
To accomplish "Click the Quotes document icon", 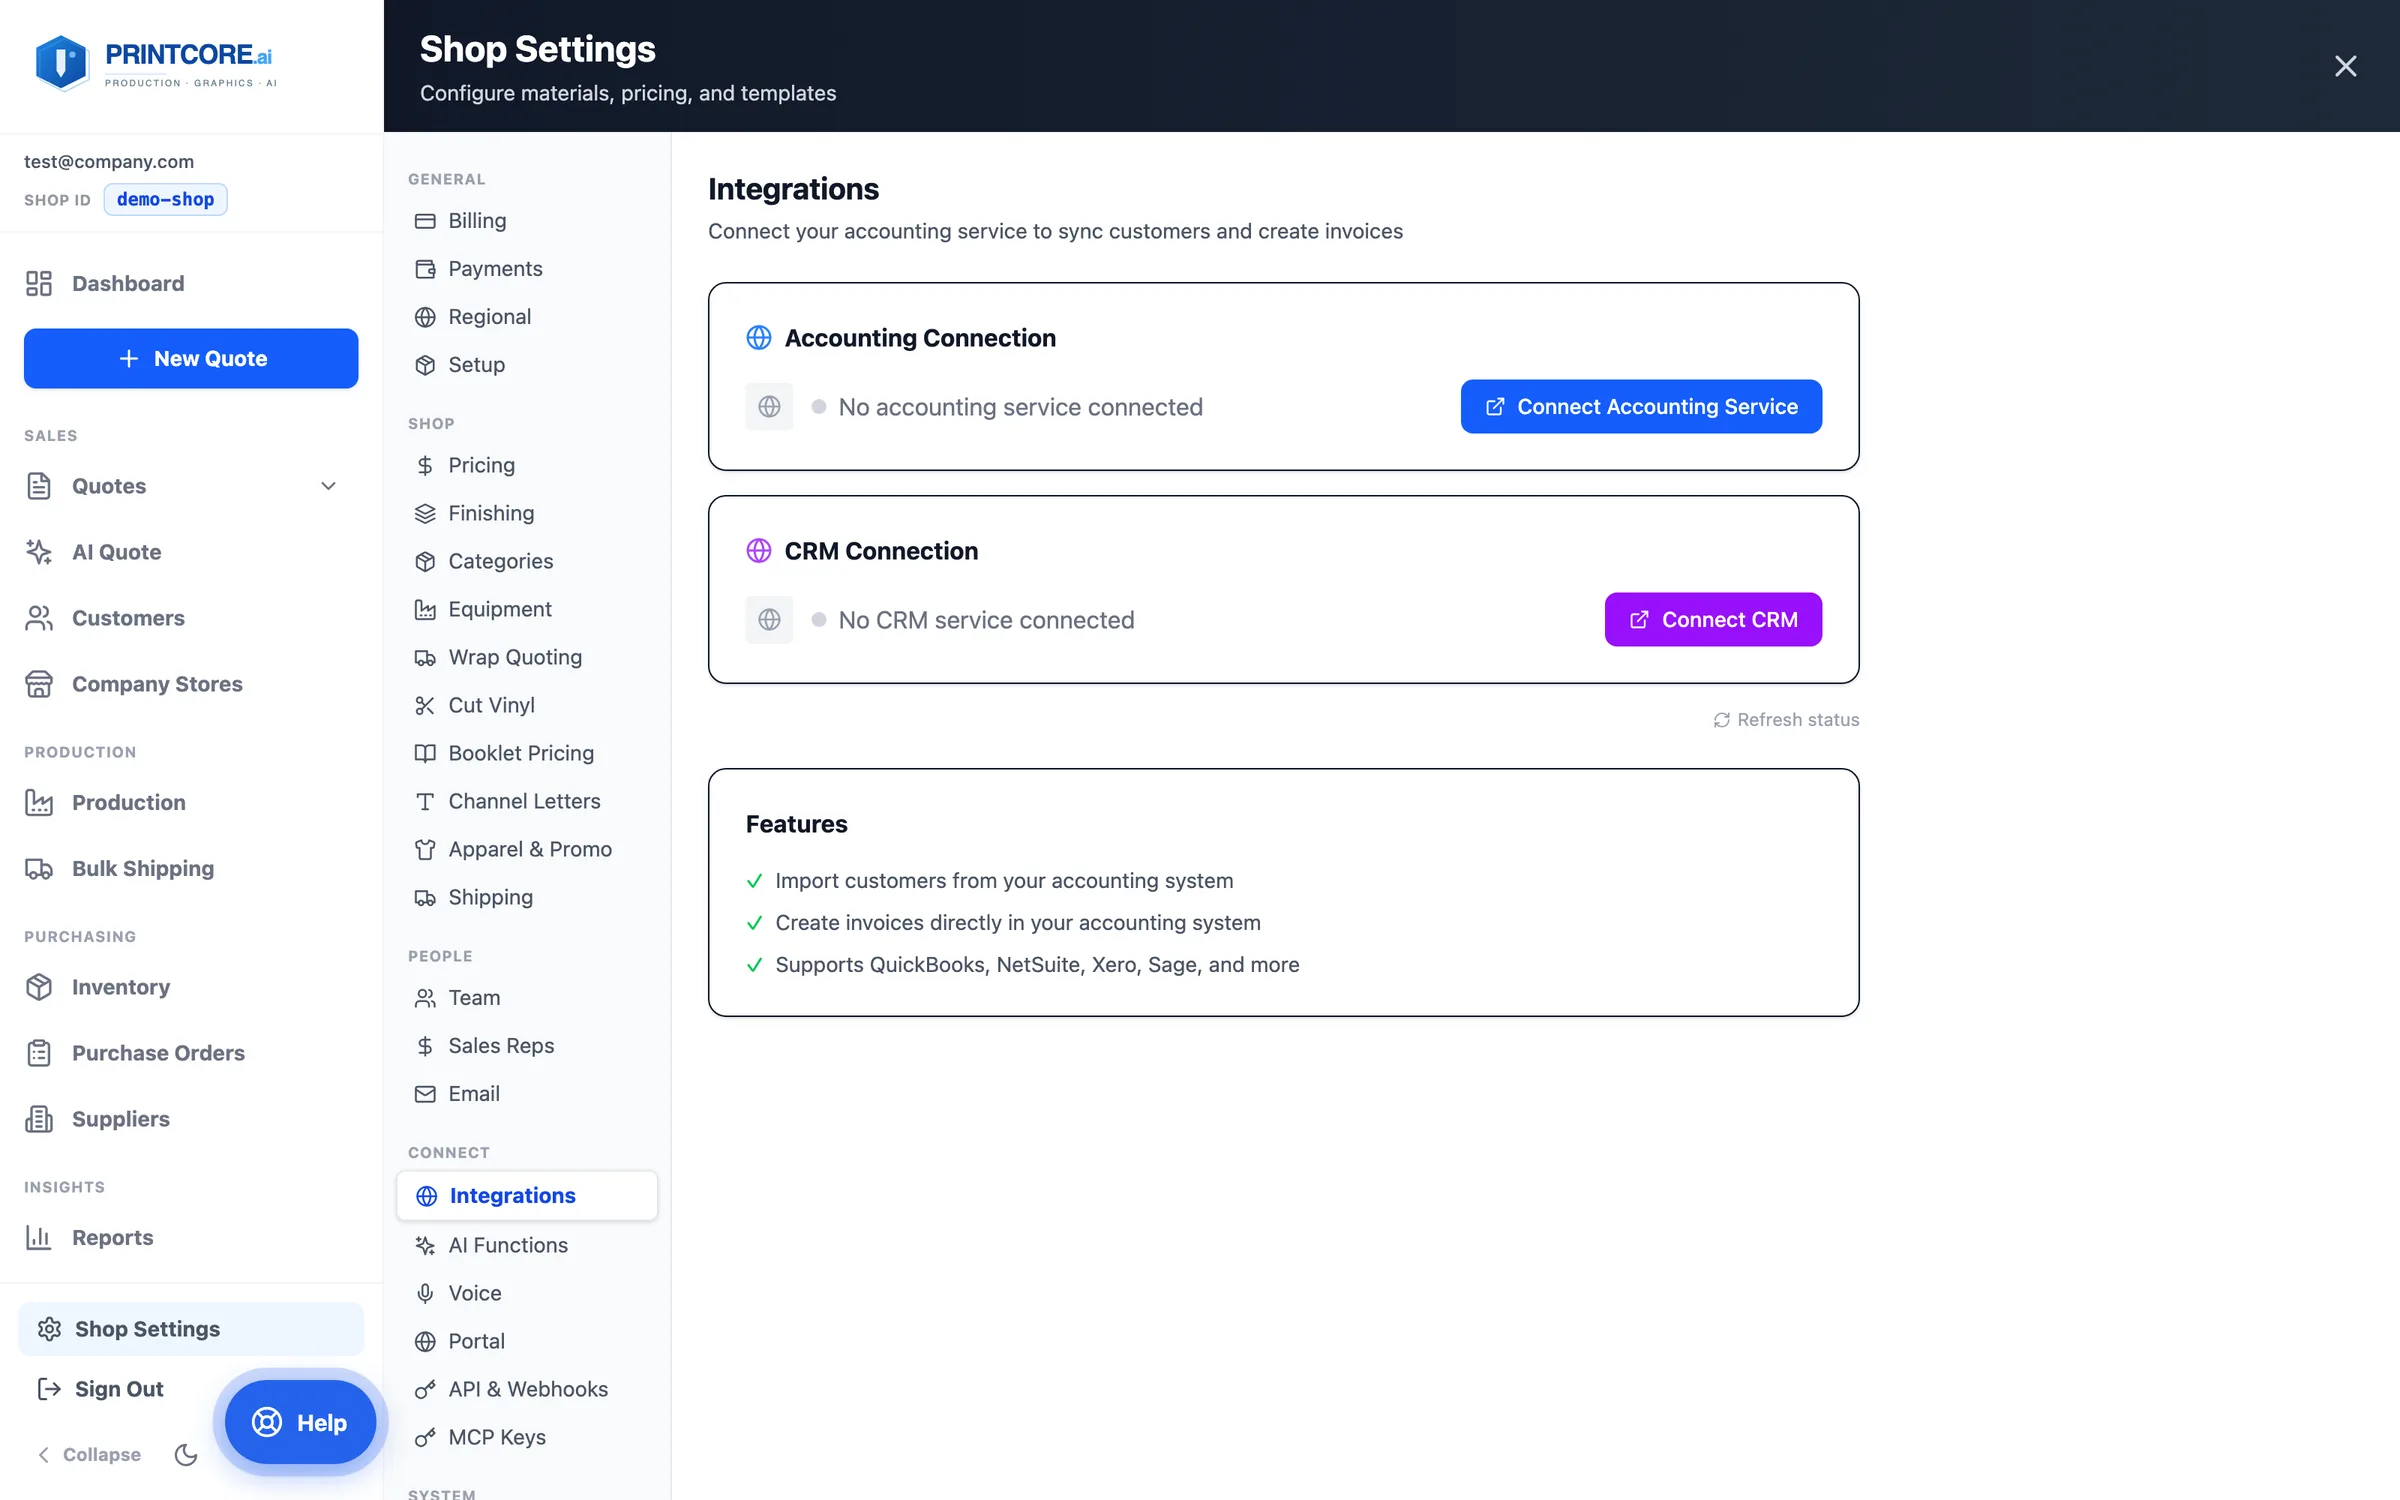I will 39,486.
